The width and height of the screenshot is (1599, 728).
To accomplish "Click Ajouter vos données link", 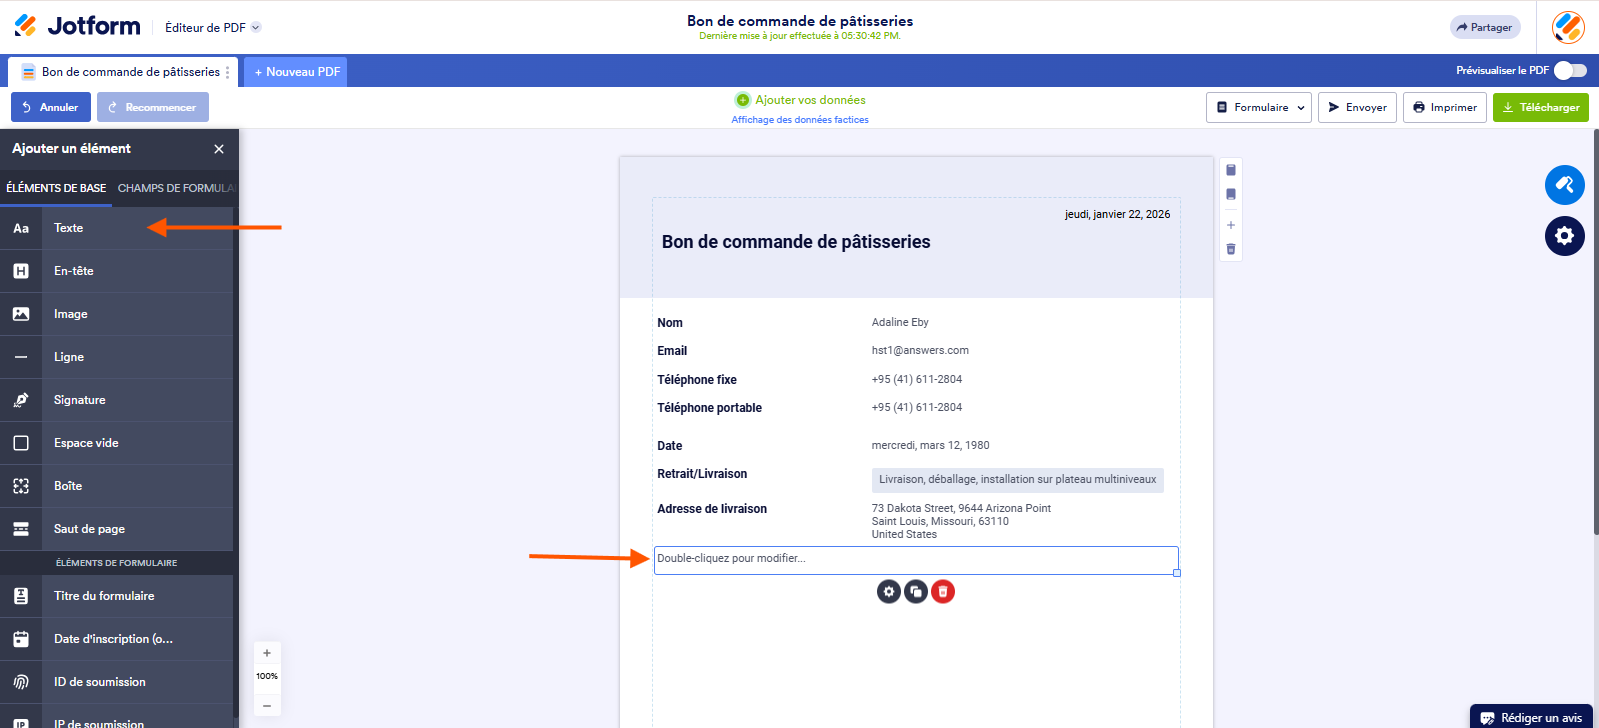I will point(801,100).
